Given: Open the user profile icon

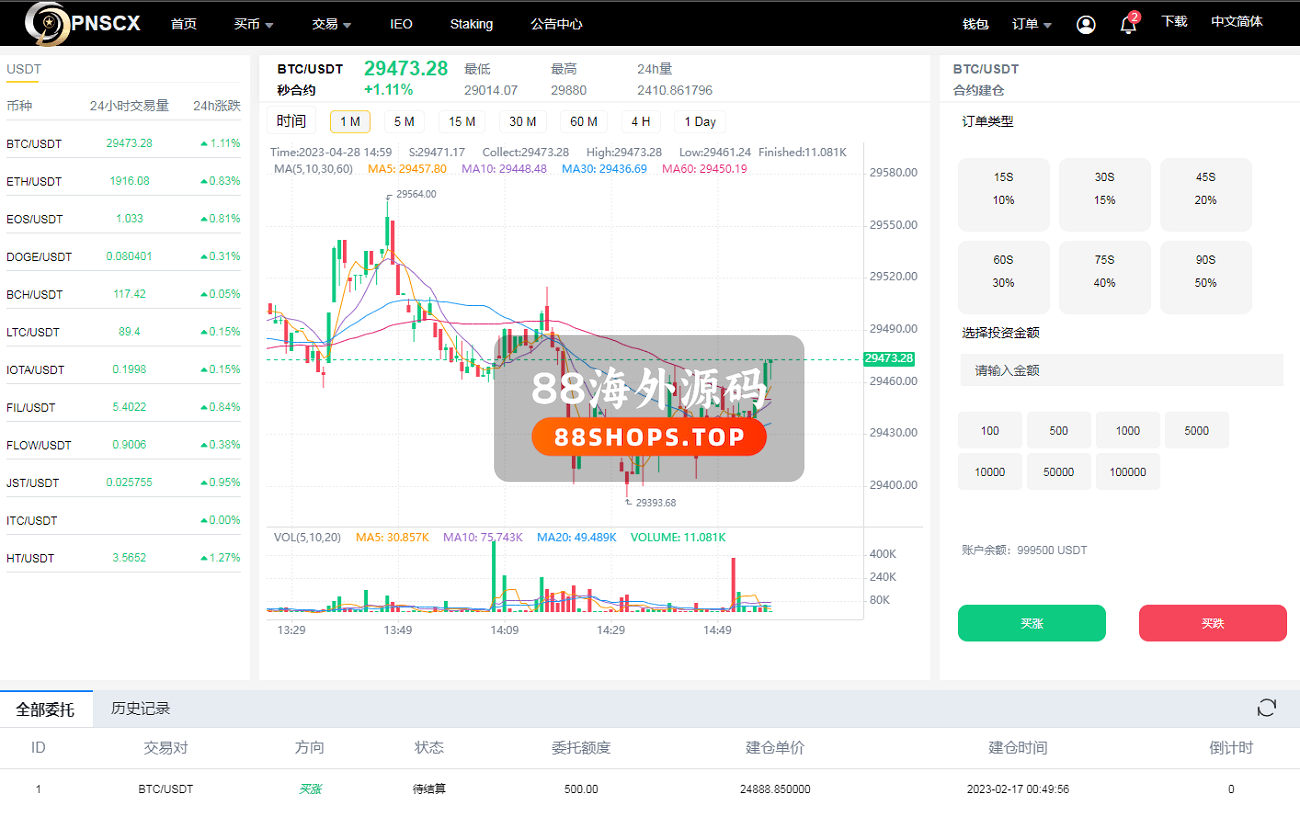Looking at the screenshot, I should (x=1086, y=24).
